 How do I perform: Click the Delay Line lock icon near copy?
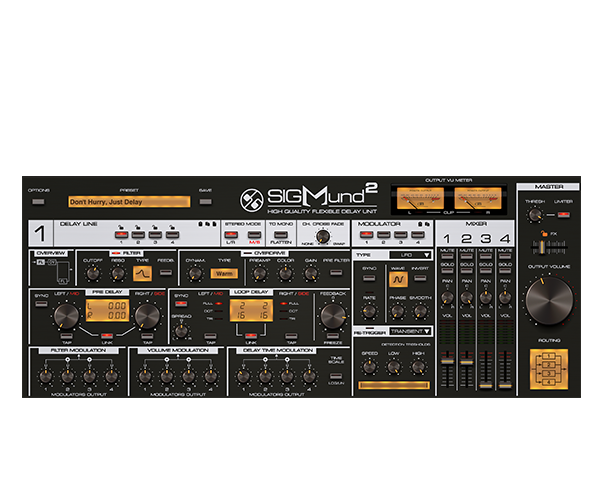200,224
